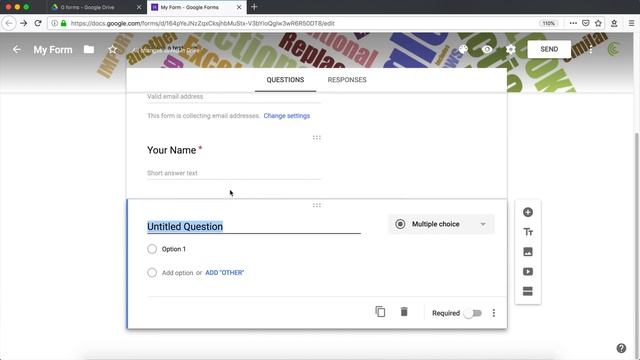Click the drag handle above Your Name

[x=317, y=138]
